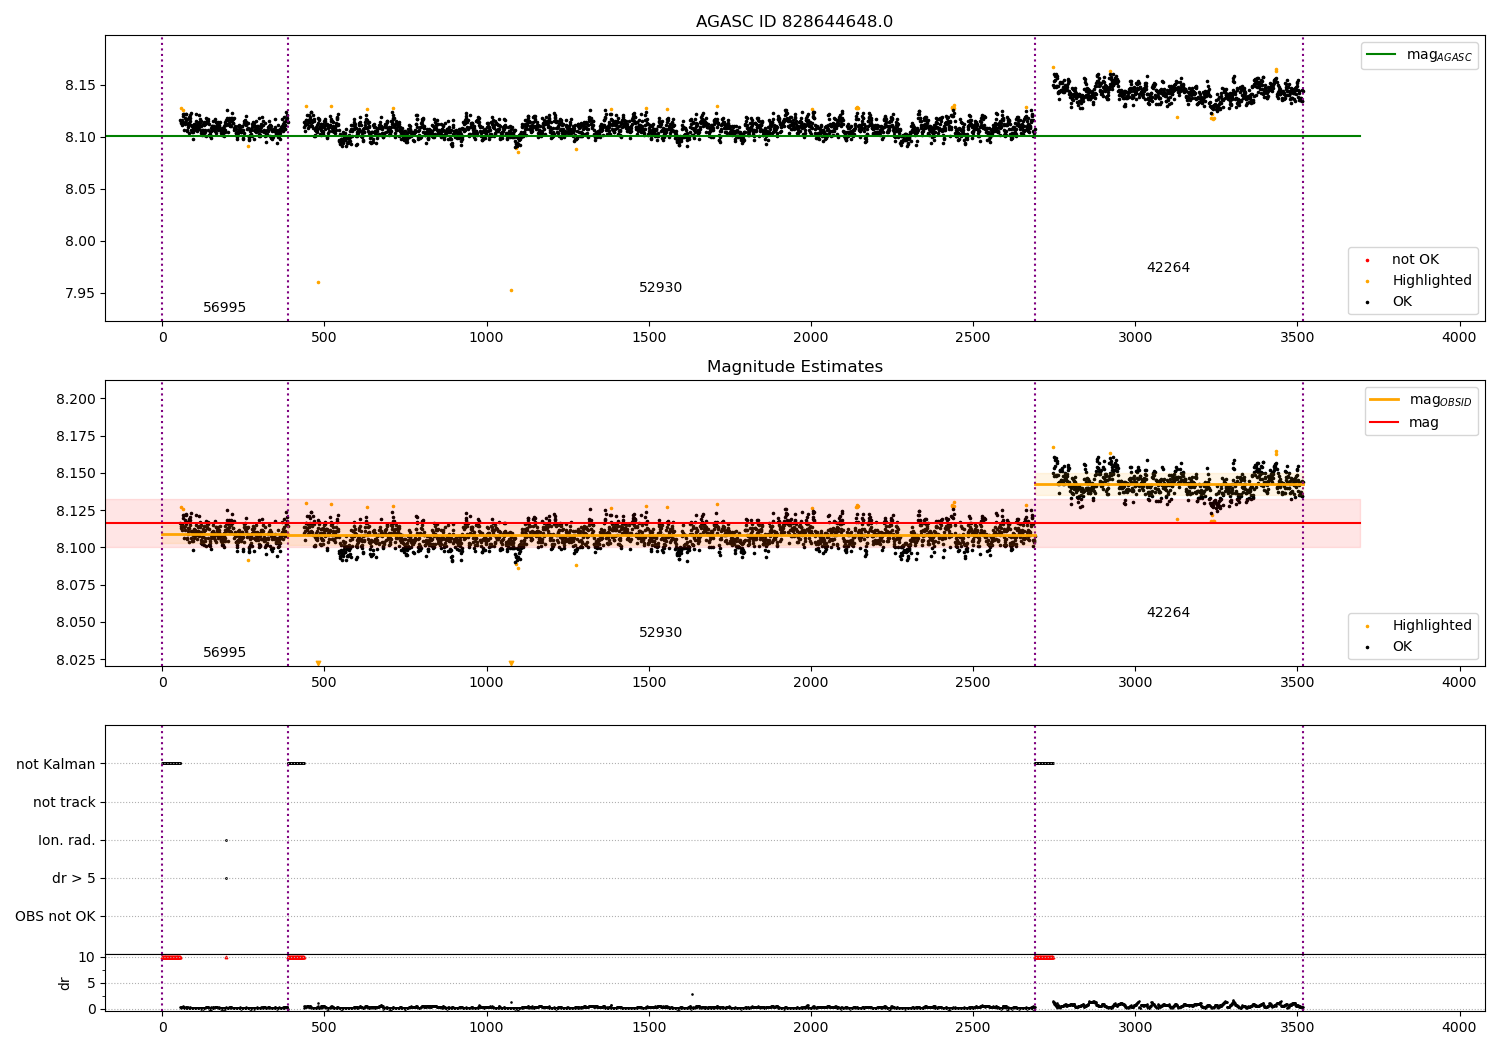Click the mag AGASC legend label text
This screenshot has width=1500, height=1050.
pyautogui.click(x=1439, y=56)
